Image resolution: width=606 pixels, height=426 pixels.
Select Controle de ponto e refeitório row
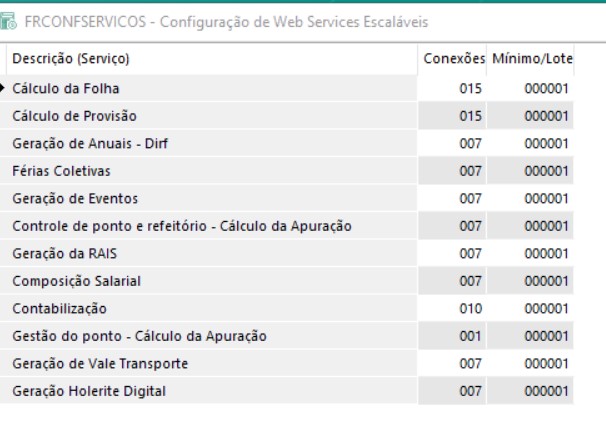point(180,226)
